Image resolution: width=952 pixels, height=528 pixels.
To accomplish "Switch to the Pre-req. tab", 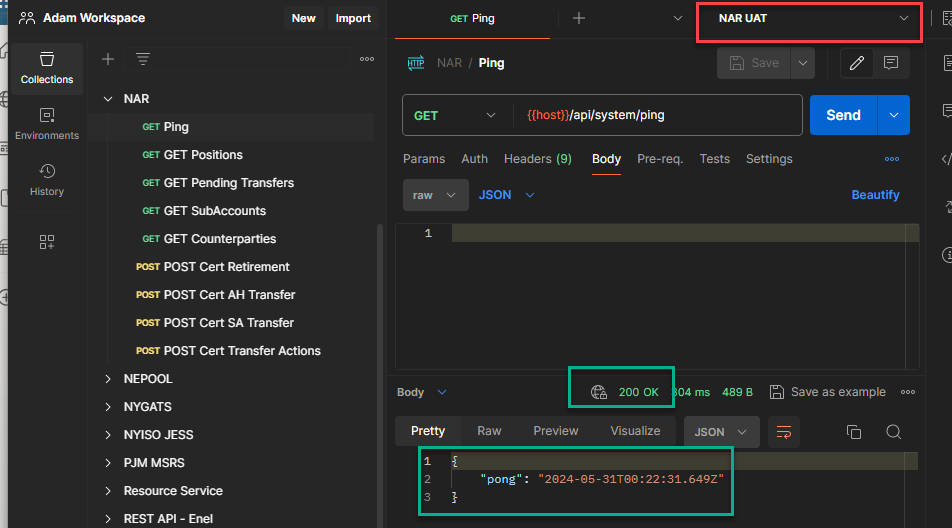I will 660,159.
